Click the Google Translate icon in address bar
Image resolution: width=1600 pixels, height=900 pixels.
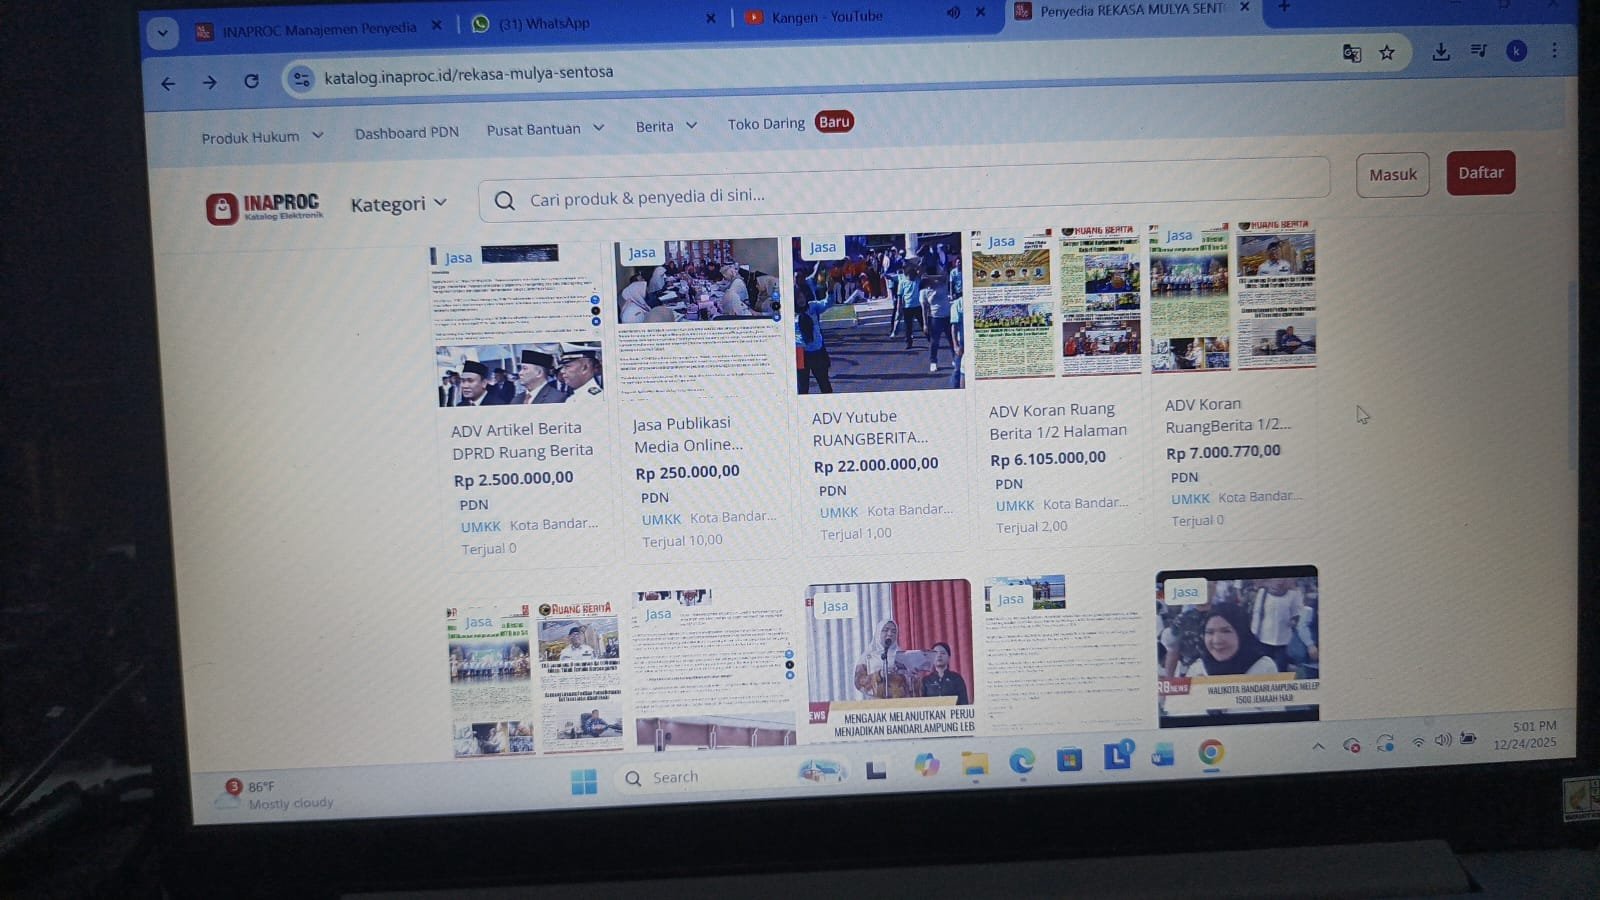pos(1351,54)
